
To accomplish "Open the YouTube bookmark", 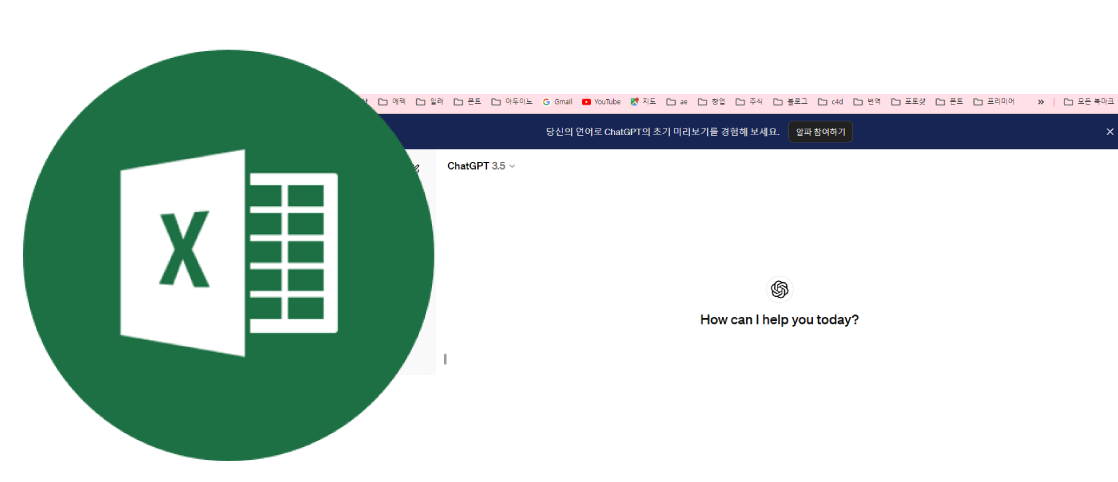I will pos(601,102).
